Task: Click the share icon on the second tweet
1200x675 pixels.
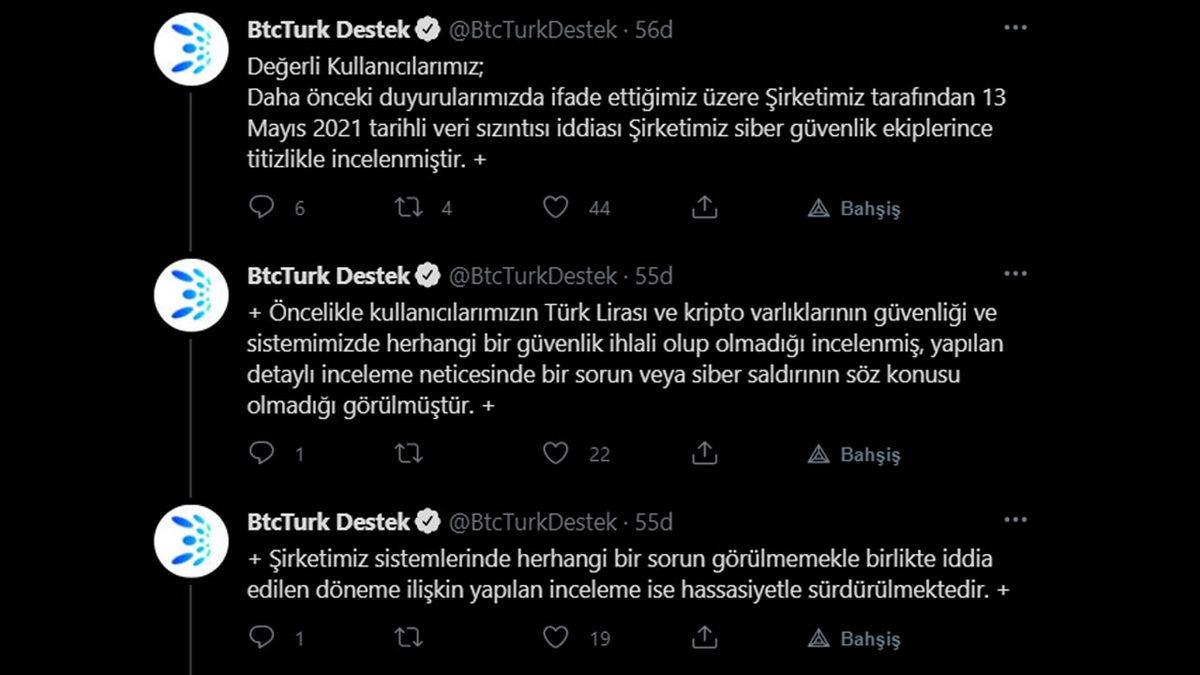Action: (704, 452)
